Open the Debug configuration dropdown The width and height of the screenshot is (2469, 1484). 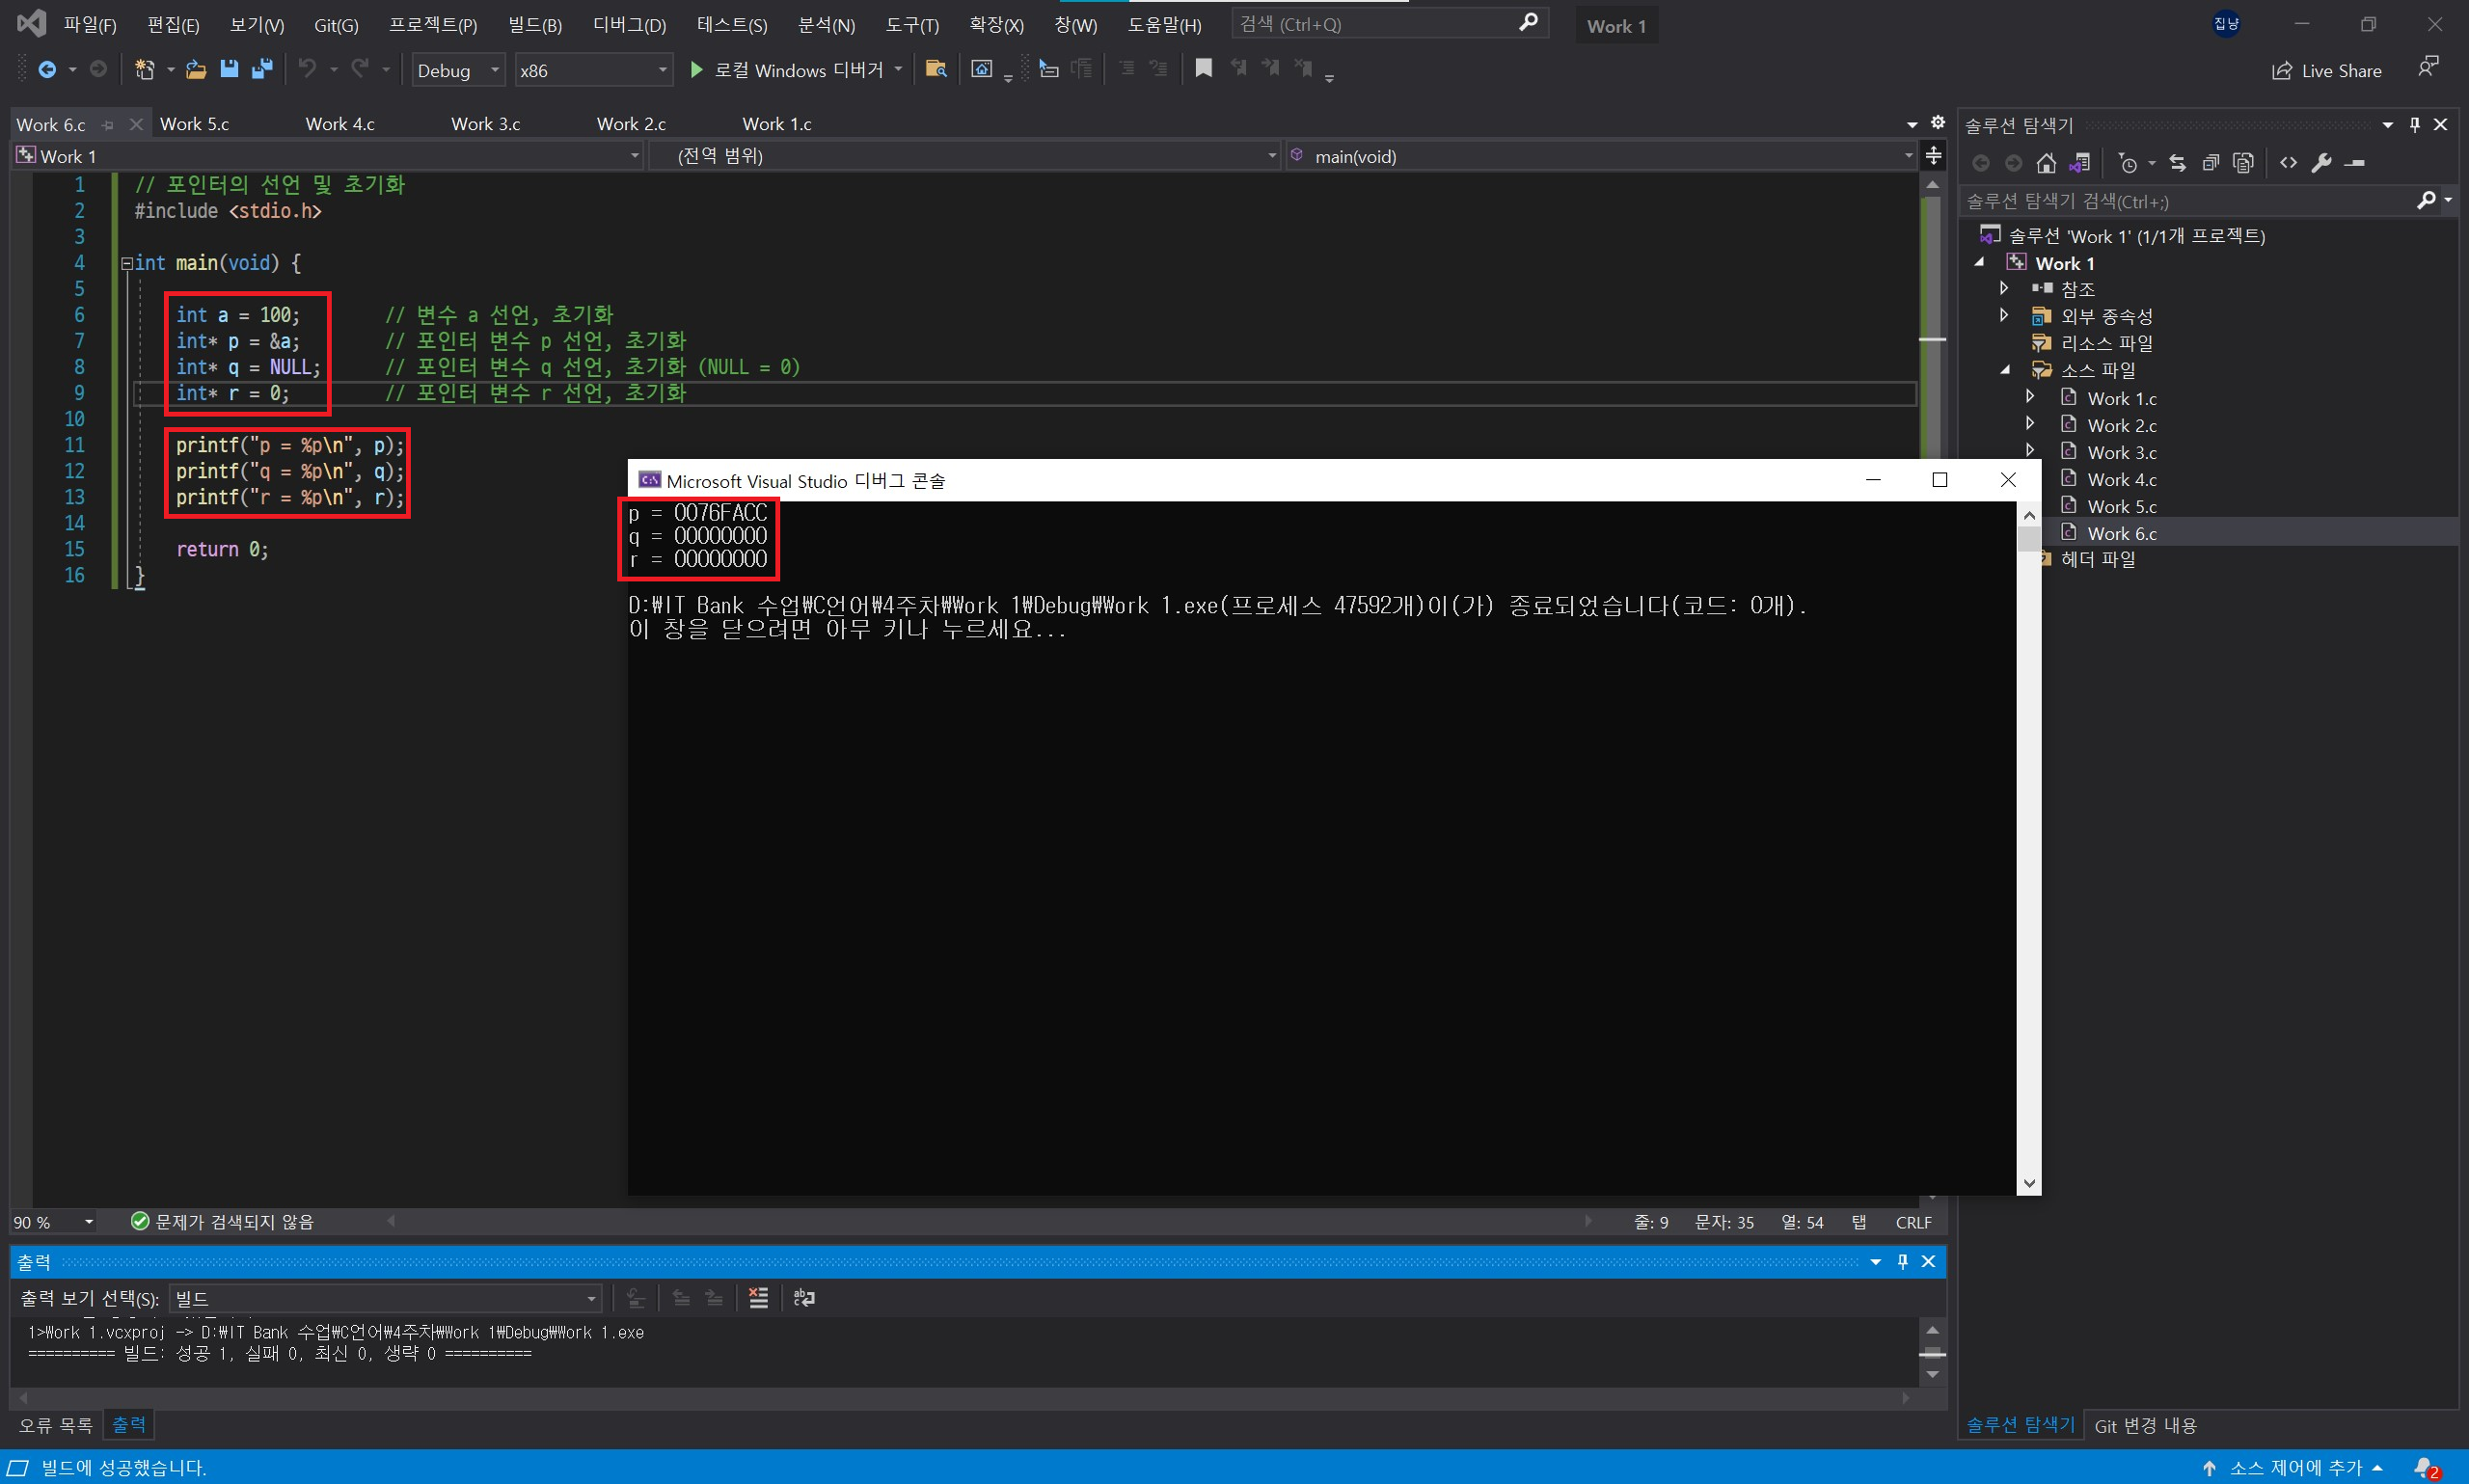494,70
